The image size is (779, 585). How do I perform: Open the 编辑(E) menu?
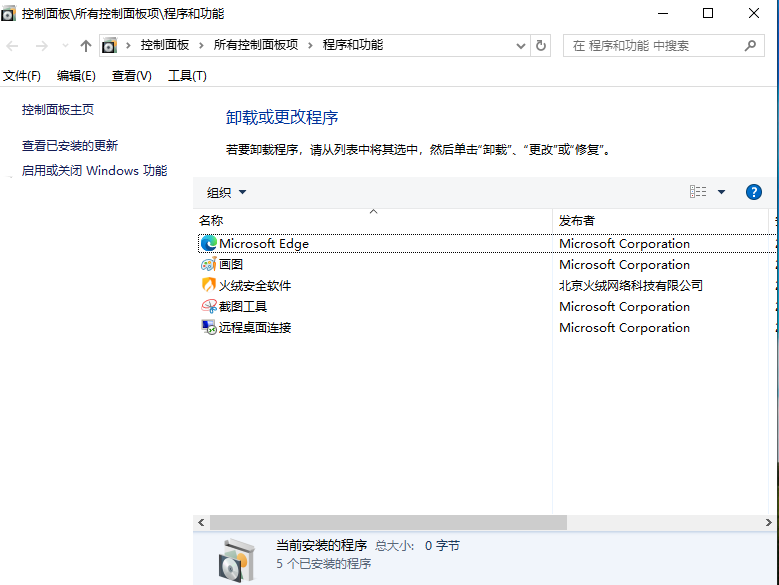(76, 76)
